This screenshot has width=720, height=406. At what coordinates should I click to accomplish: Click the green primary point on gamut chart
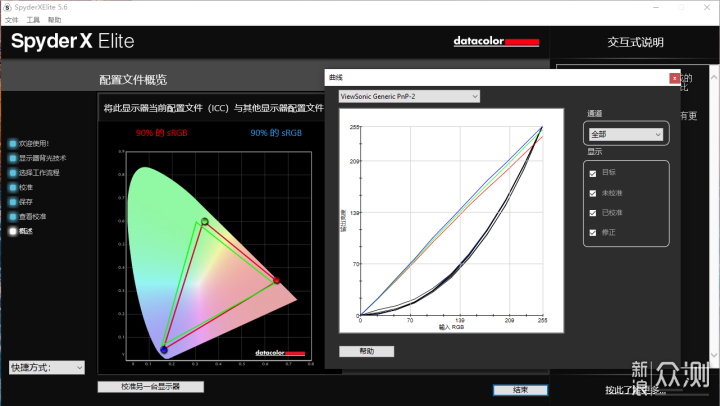pyautogui.click(x=205, y=222)
